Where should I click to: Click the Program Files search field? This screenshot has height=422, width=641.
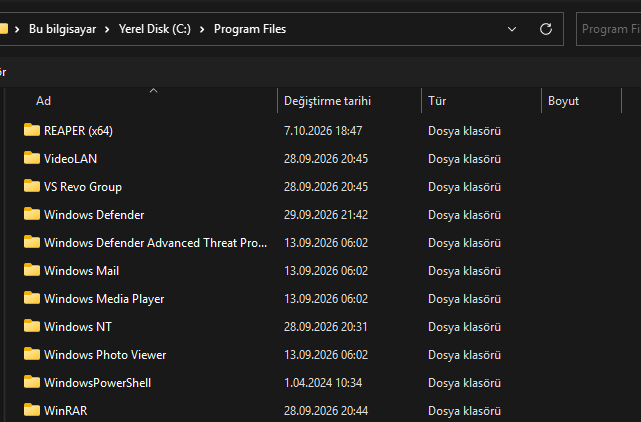(x=609, y=29)
